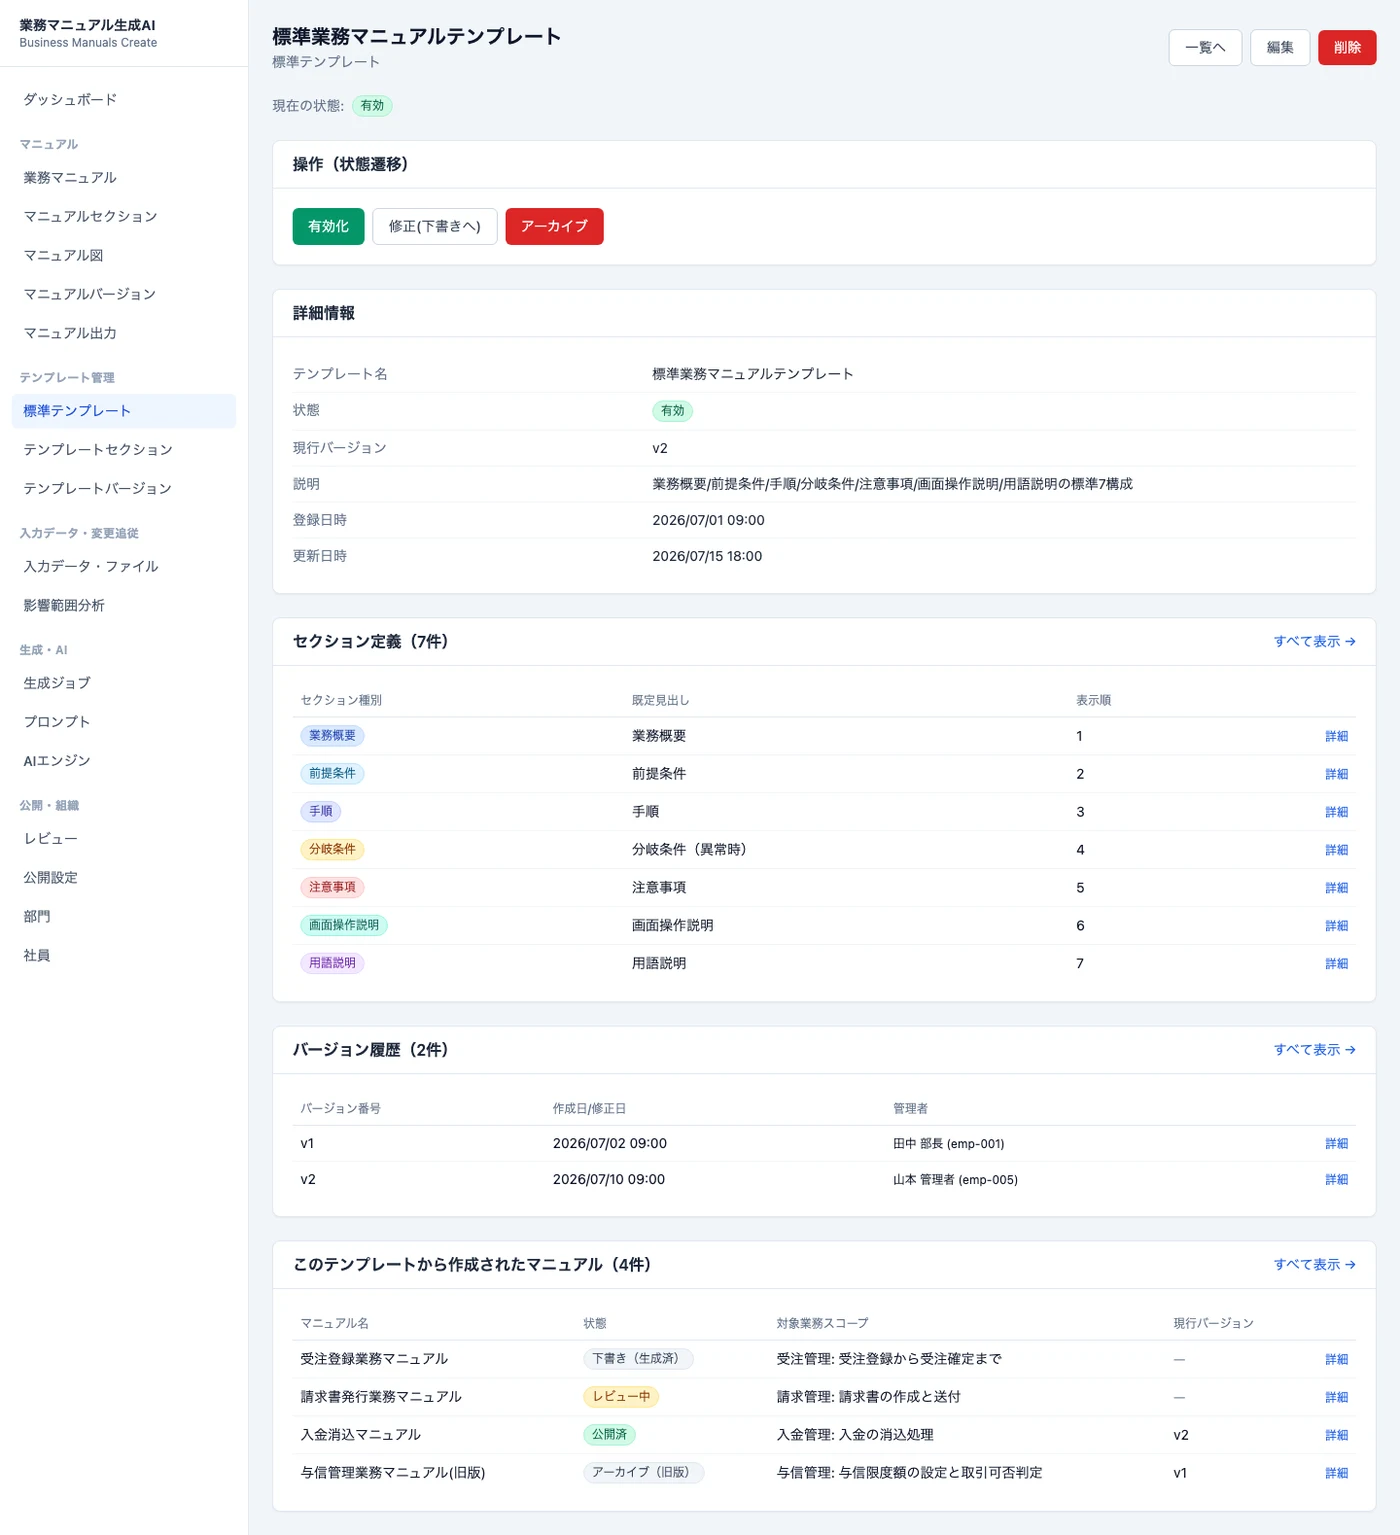Open テンプレートセクション in sidebar

[124, 450]
